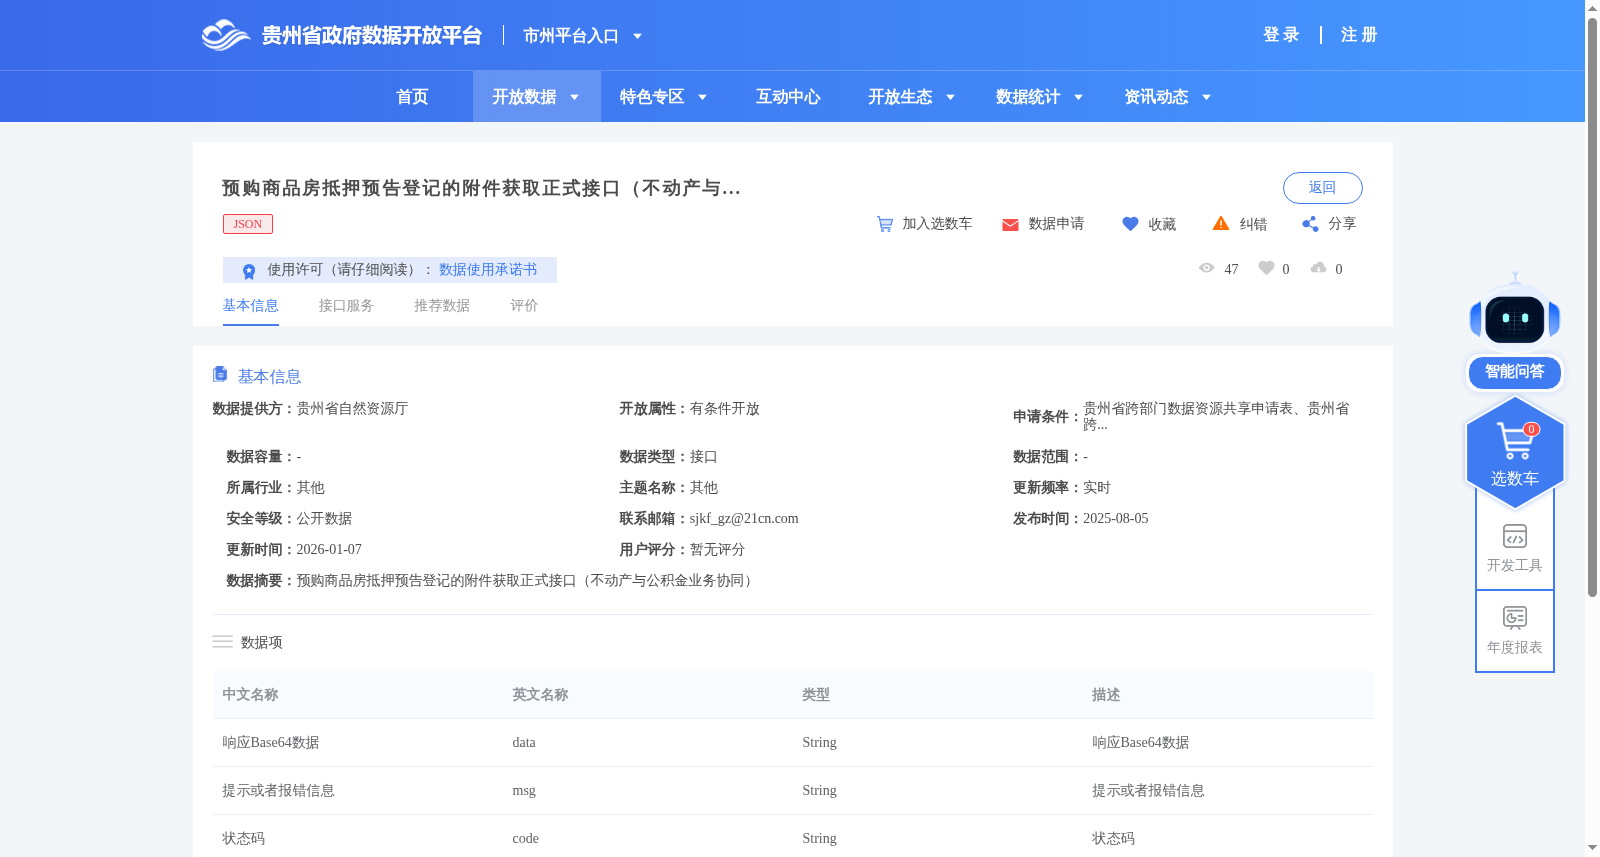The height and width of the screenshot is (857, 1600).
Task: Click the dataset title heading
Action: (481, 188)
